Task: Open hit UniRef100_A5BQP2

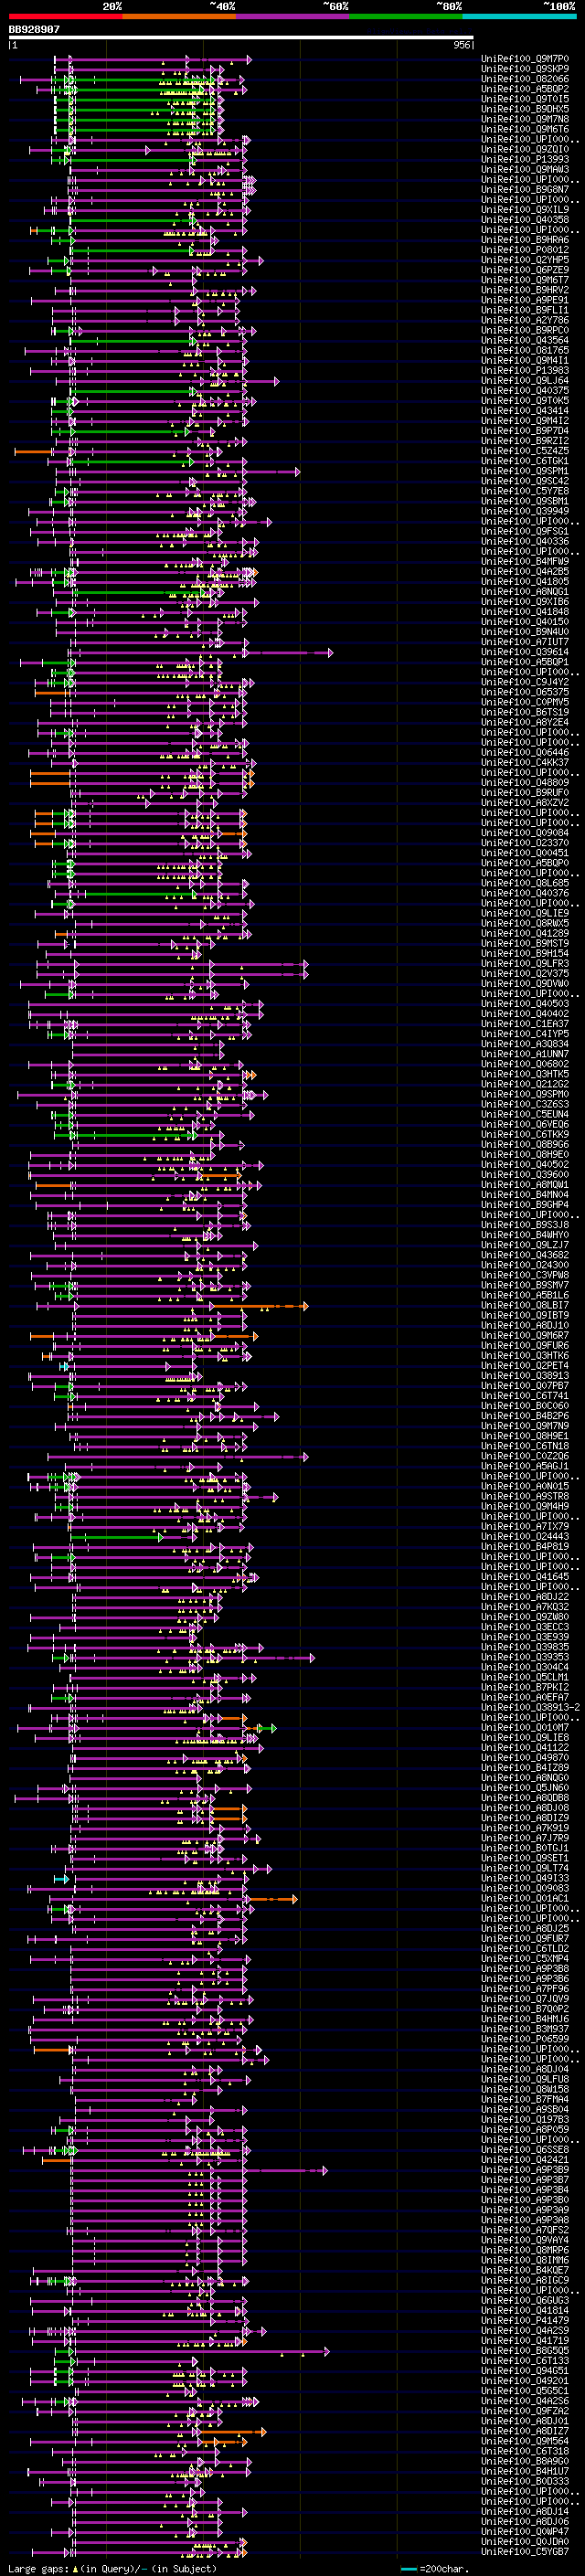Action: (525, 89)
